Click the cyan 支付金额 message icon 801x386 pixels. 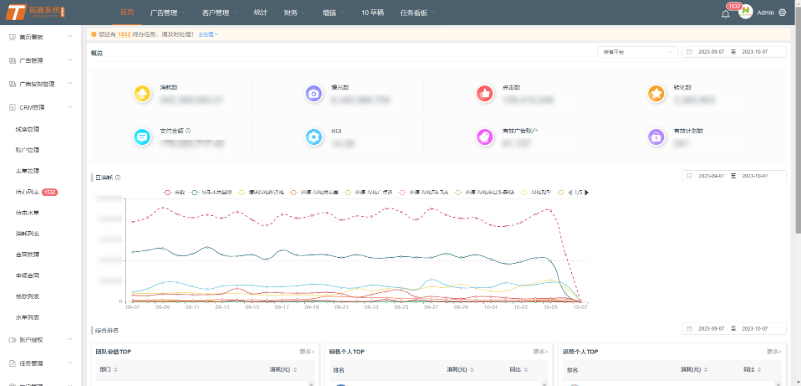point(142,137)
